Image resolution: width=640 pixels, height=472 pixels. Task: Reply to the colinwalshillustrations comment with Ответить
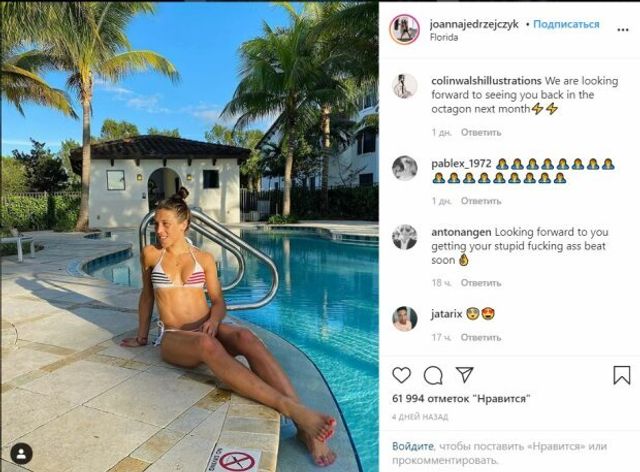click(x=481, y=132)
